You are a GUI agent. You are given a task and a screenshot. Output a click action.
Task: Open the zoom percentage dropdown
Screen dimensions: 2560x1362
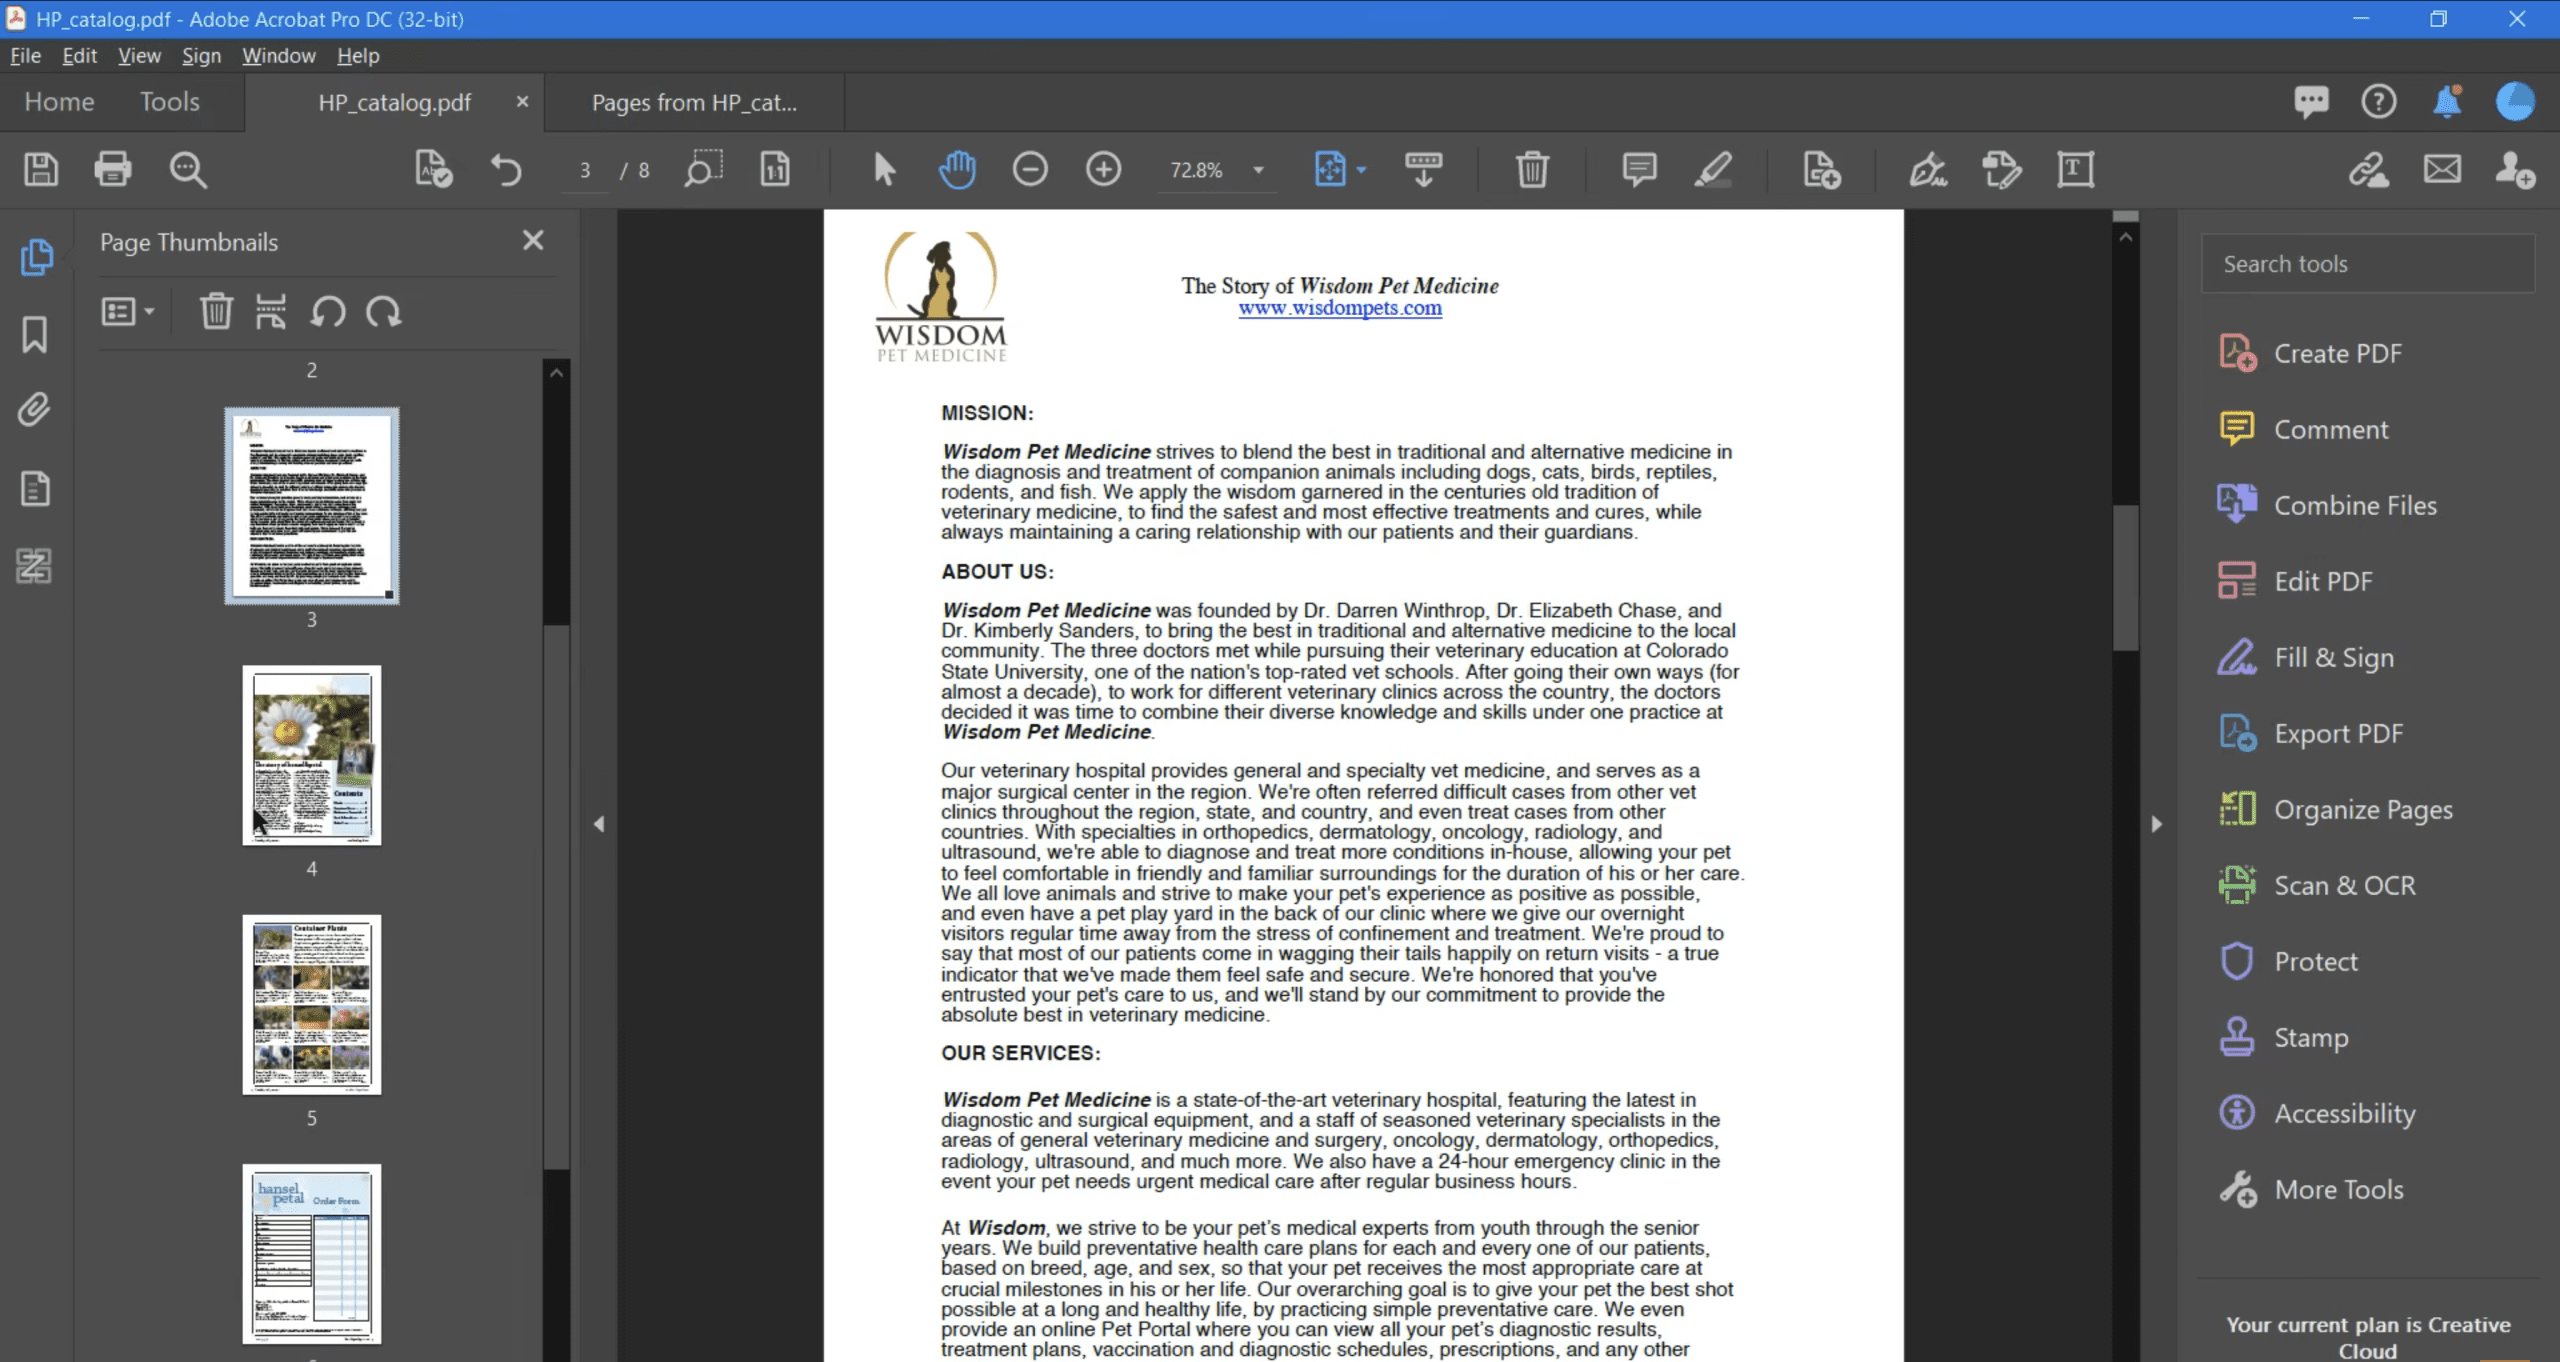[x=1259, y=170]
